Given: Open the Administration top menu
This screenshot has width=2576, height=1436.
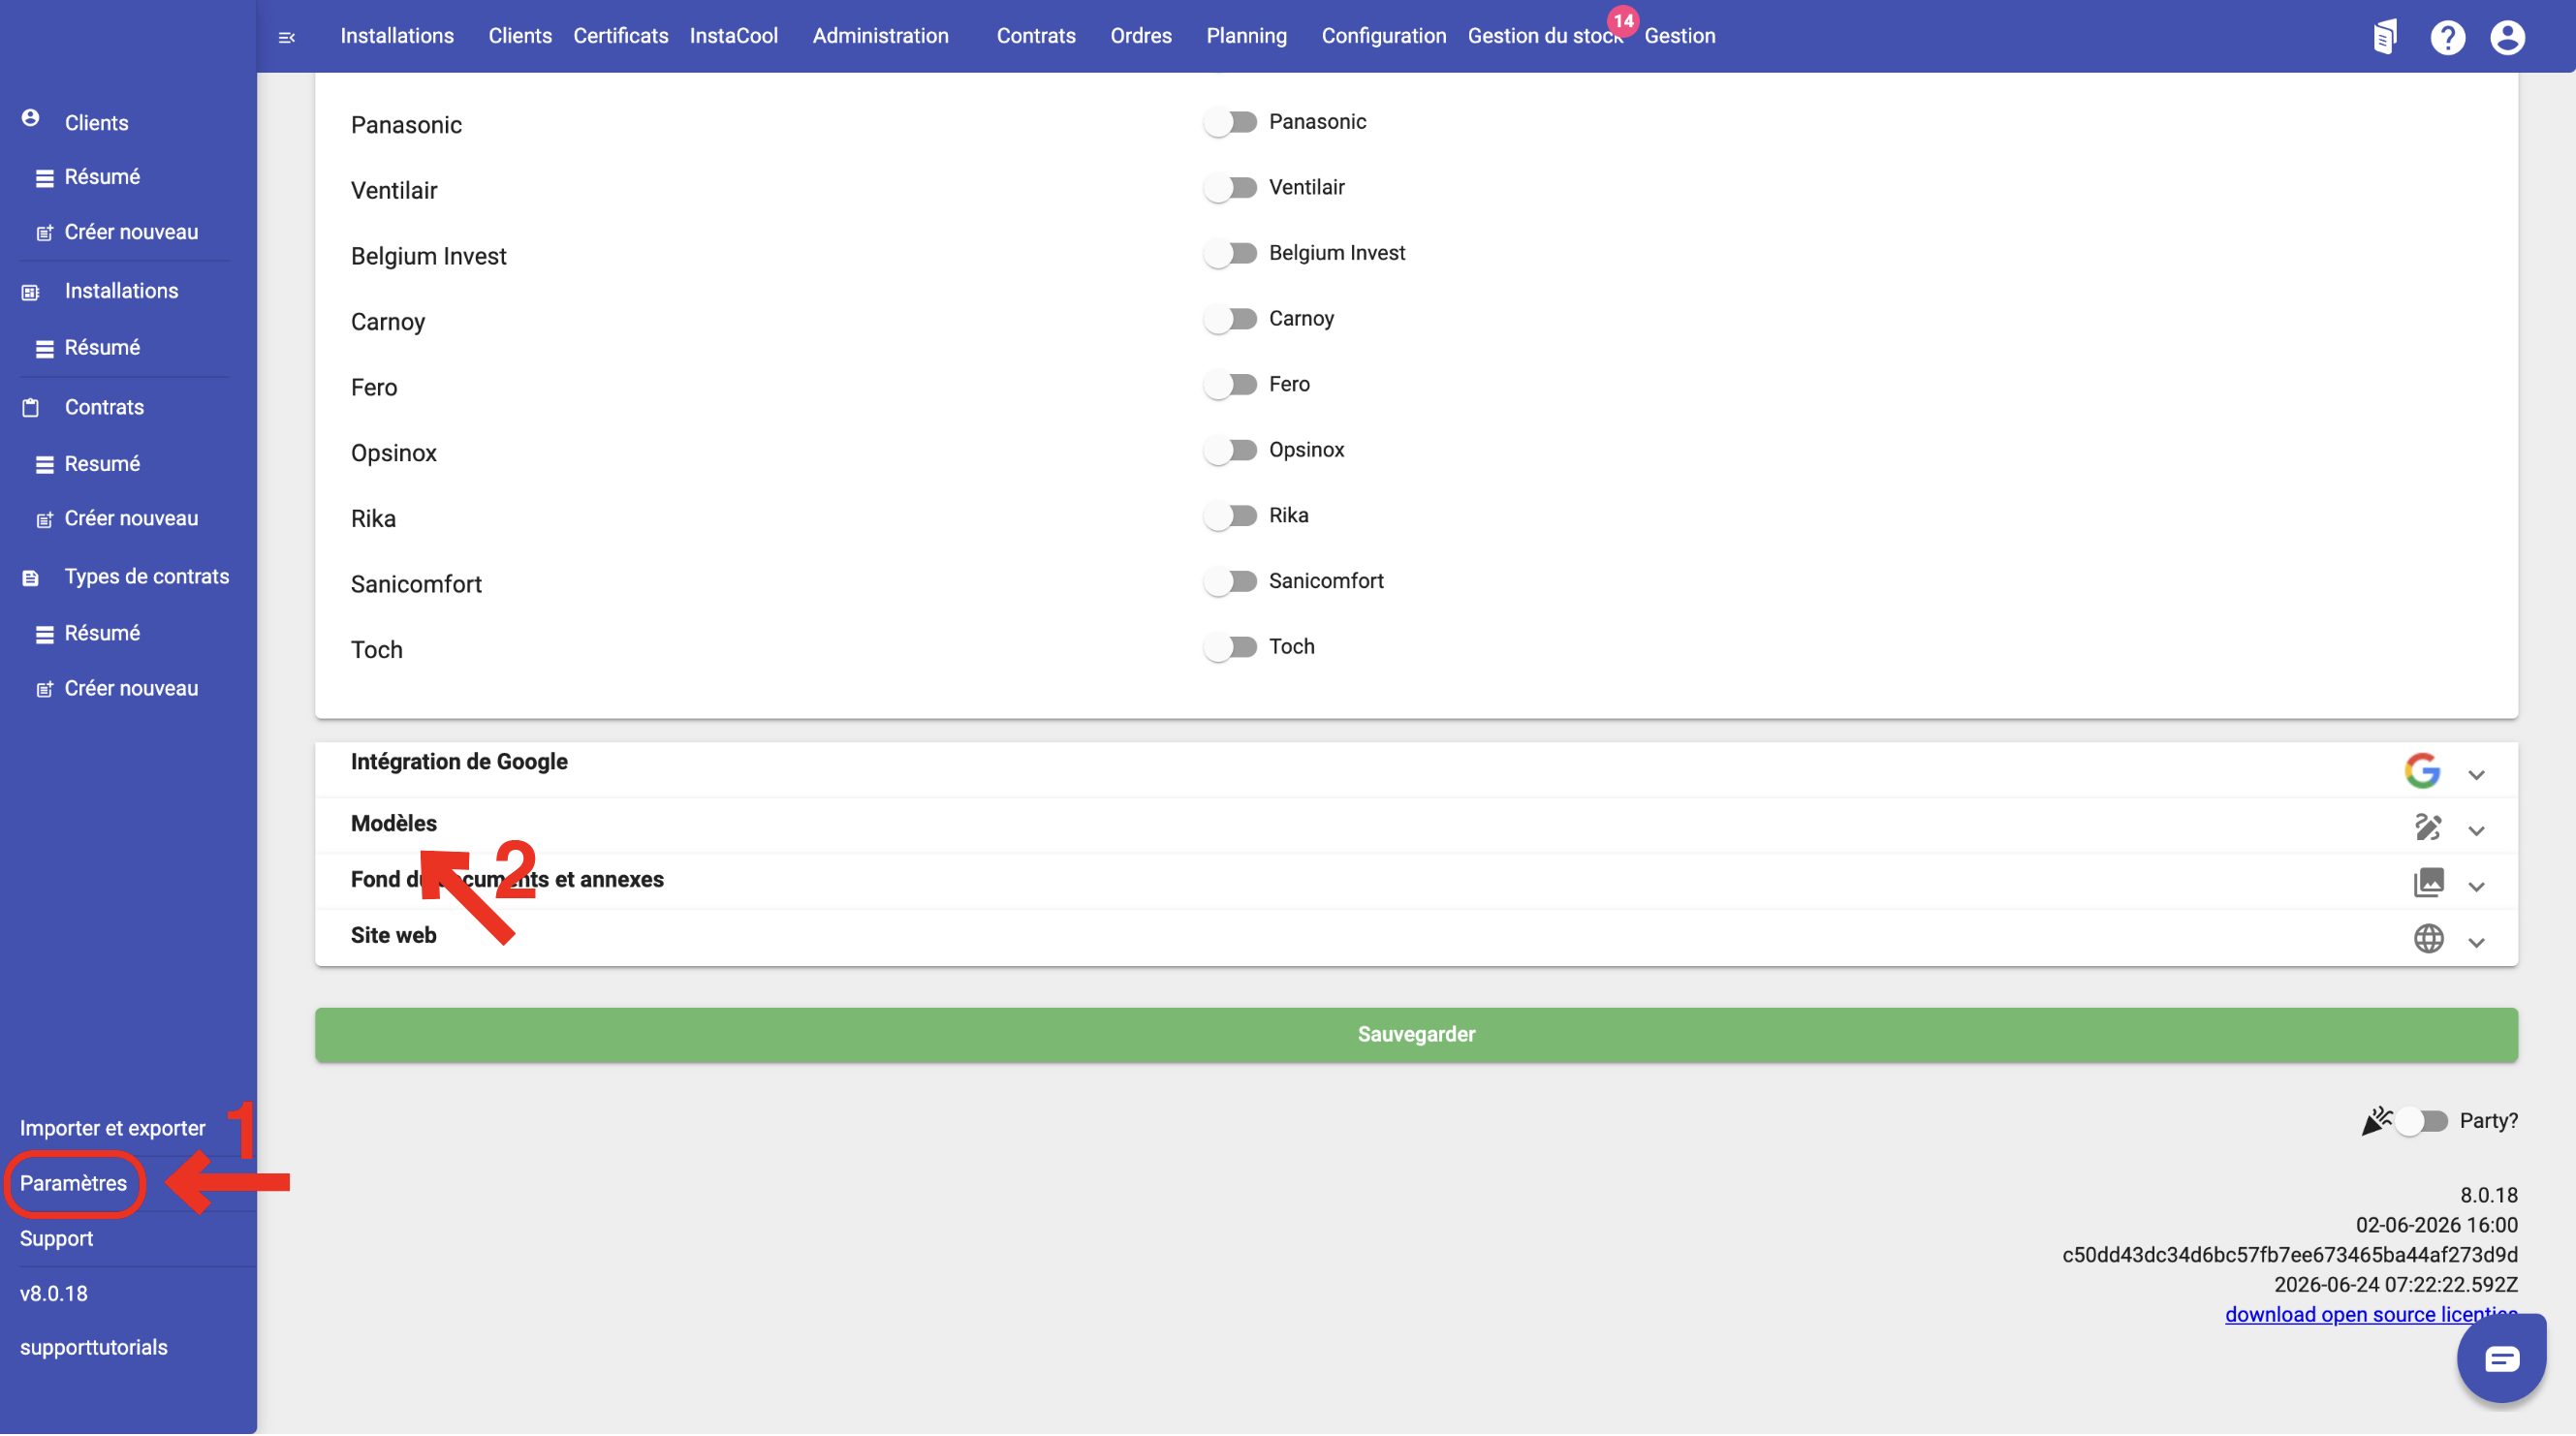Looking at the screenshot, I should tap(880, 36).
